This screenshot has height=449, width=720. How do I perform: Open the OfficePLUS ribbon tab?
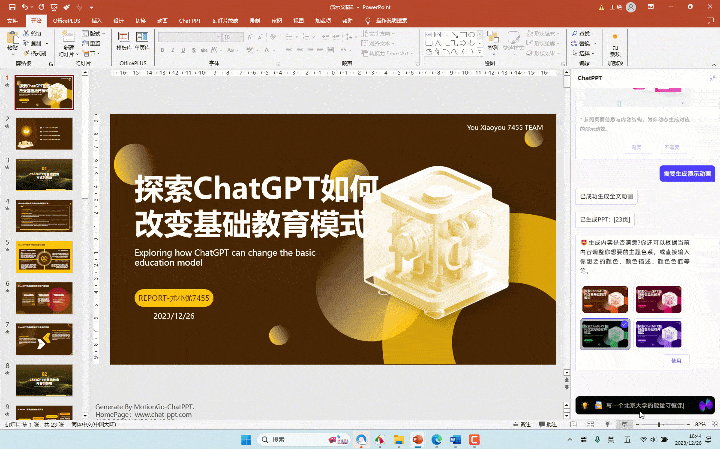click(x=66, y=20)
